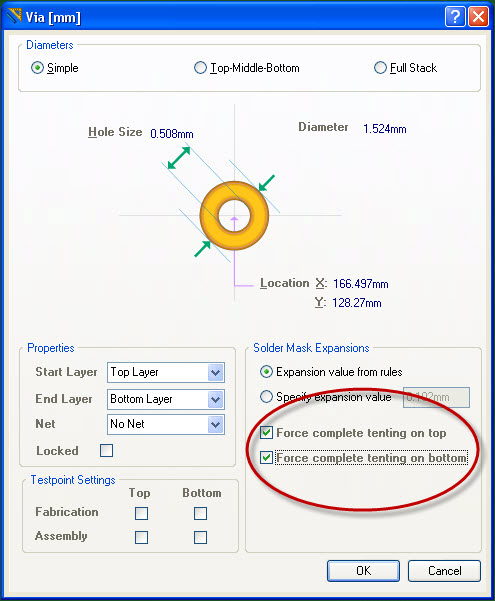Click the OK button
Image resolution: width=495 pixels, height=601 pixels.
[363, 571]
